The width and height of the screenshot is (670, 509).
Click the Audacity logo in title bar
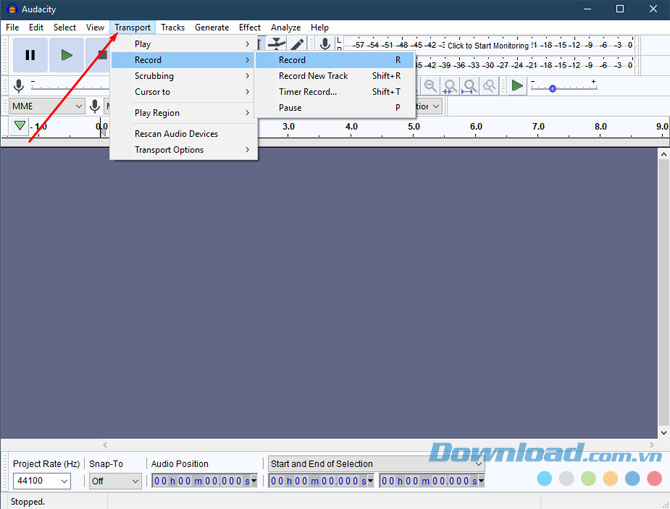click(x=12, y=9)
